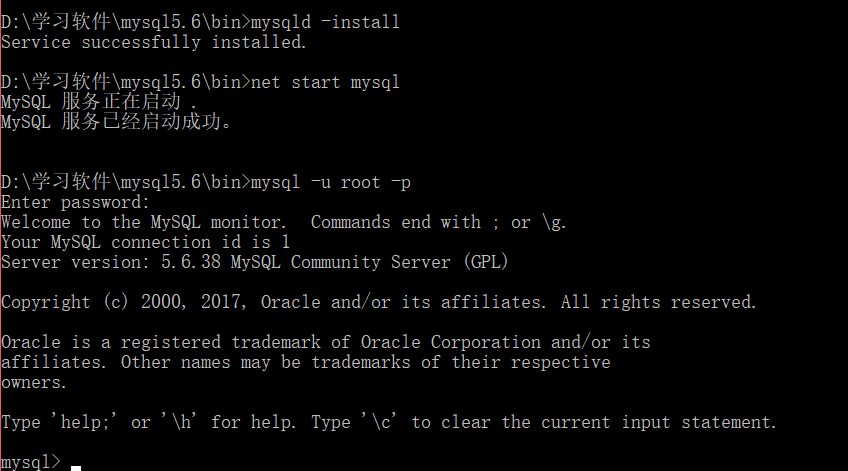Click the "Type 'help;' or '\h' for help" text
The image size is (848, 471).
(148, 422)
